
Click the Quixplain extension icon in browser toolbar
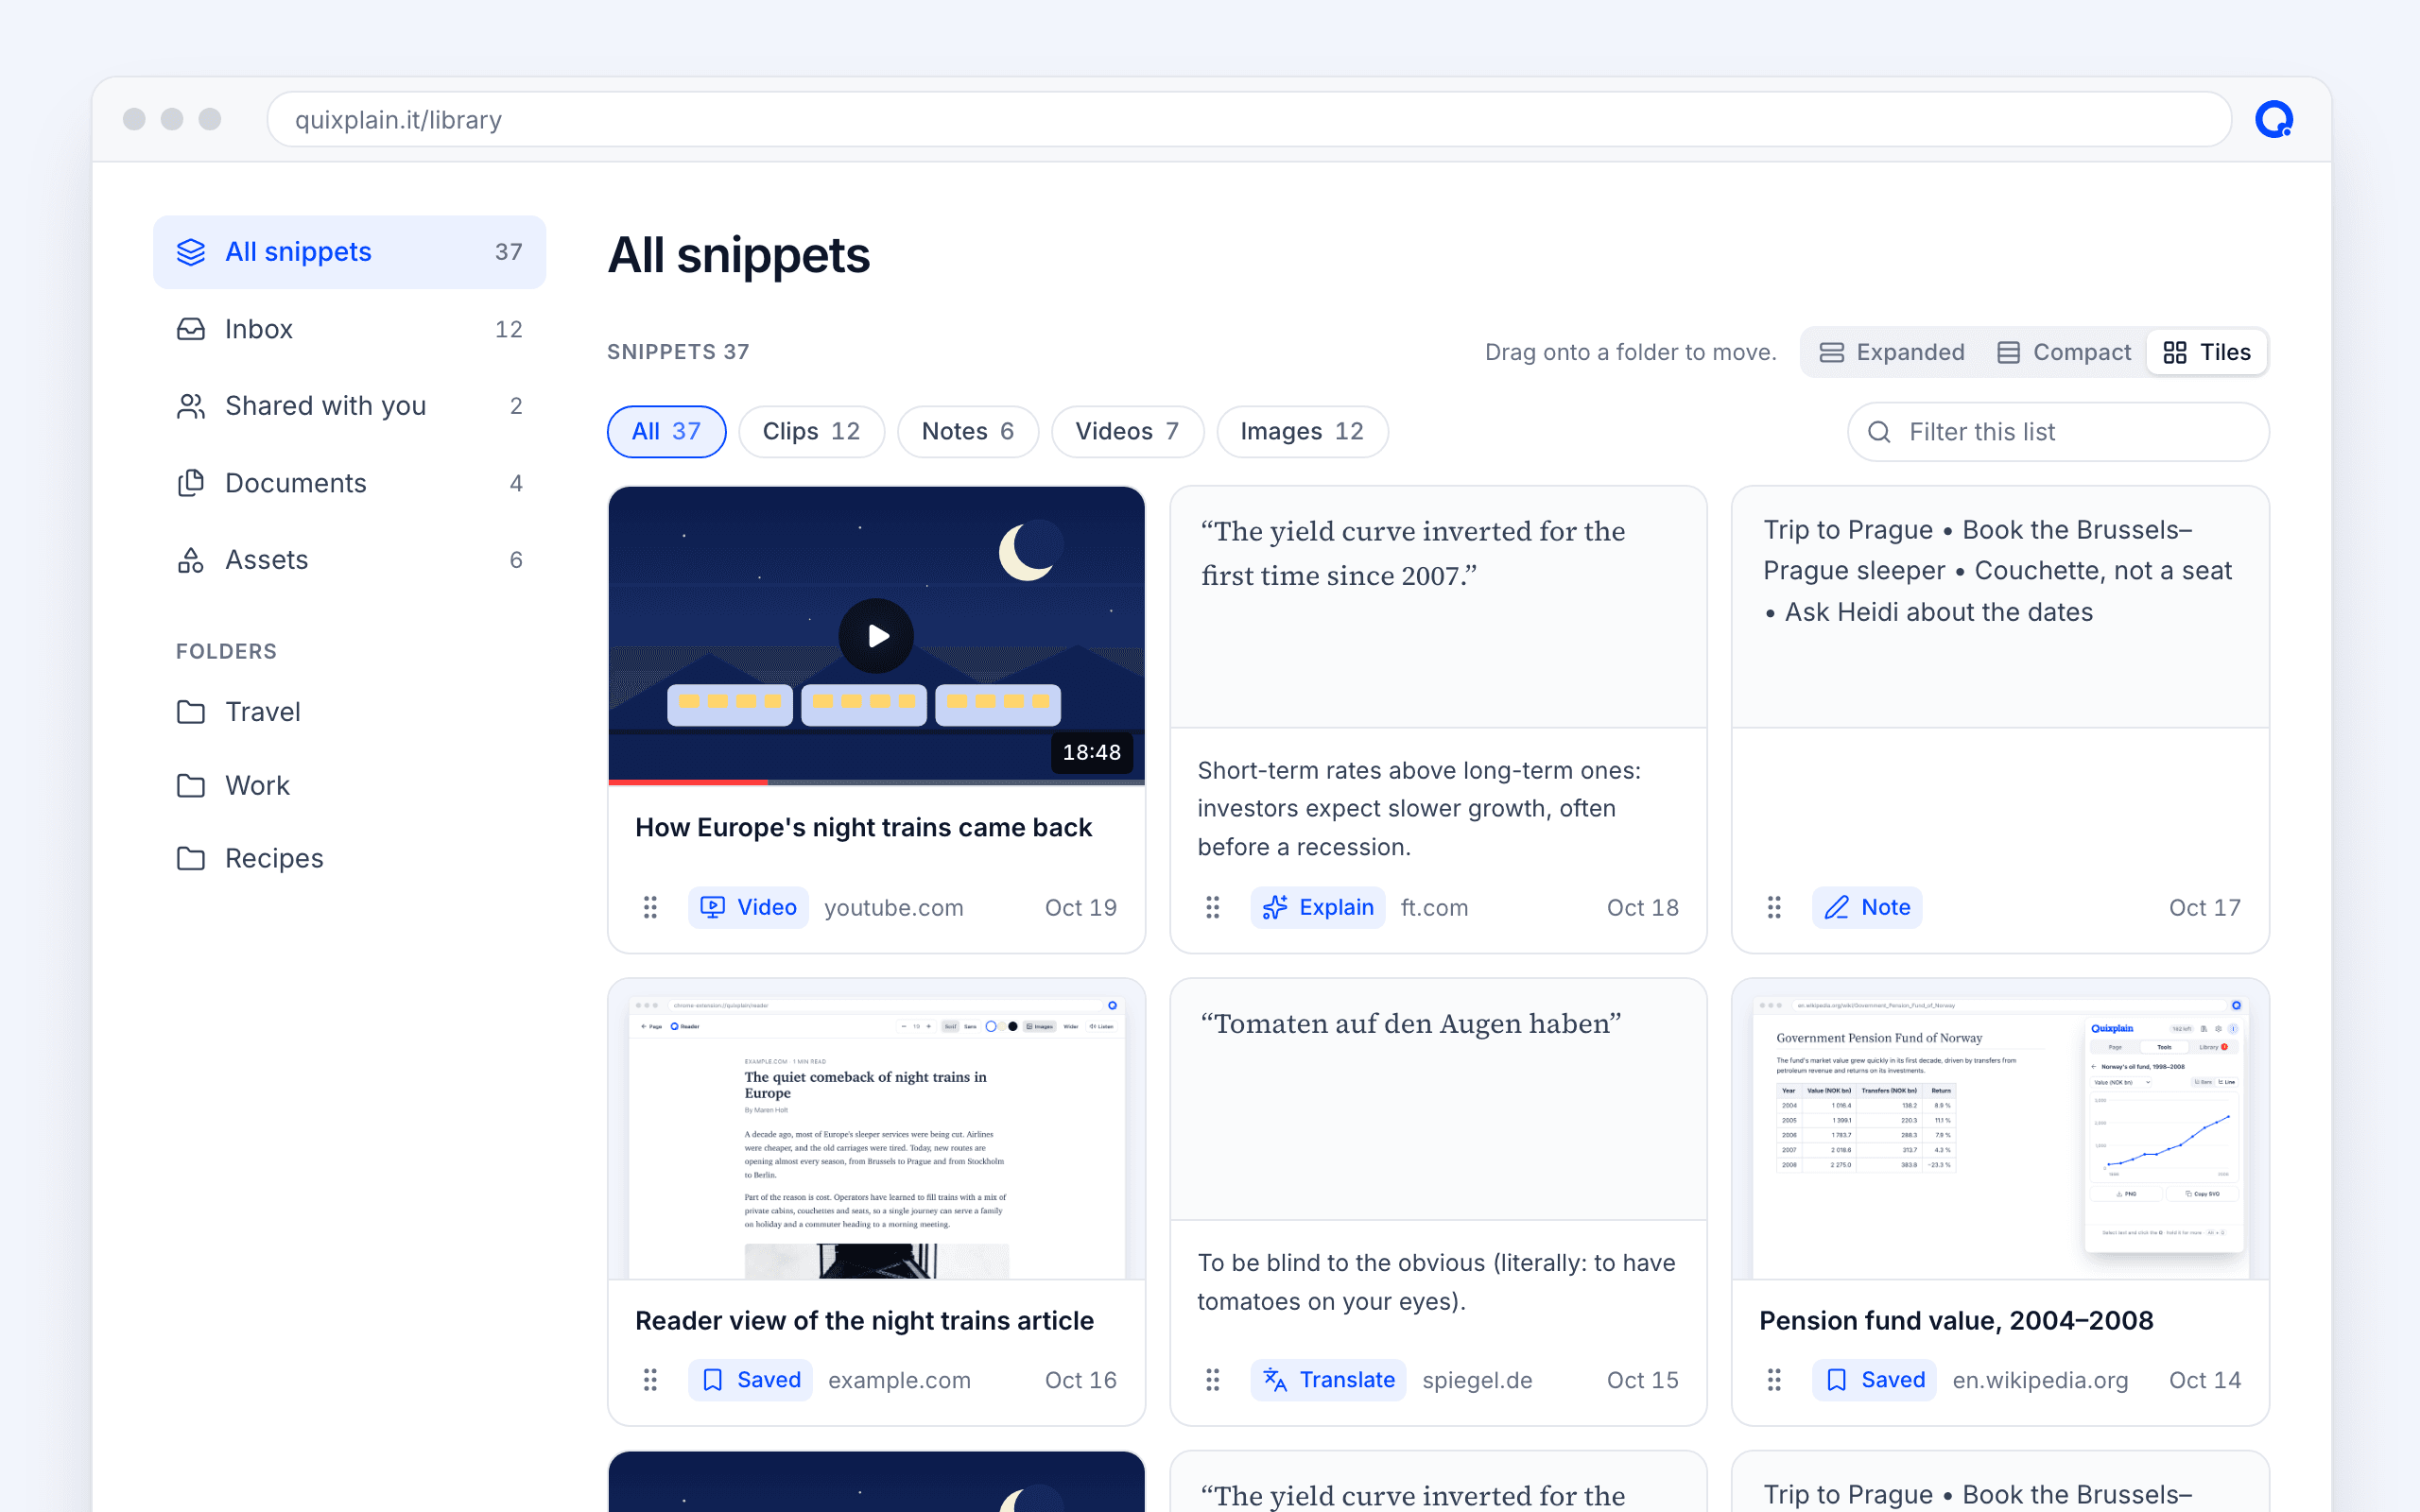point(2273,119)
